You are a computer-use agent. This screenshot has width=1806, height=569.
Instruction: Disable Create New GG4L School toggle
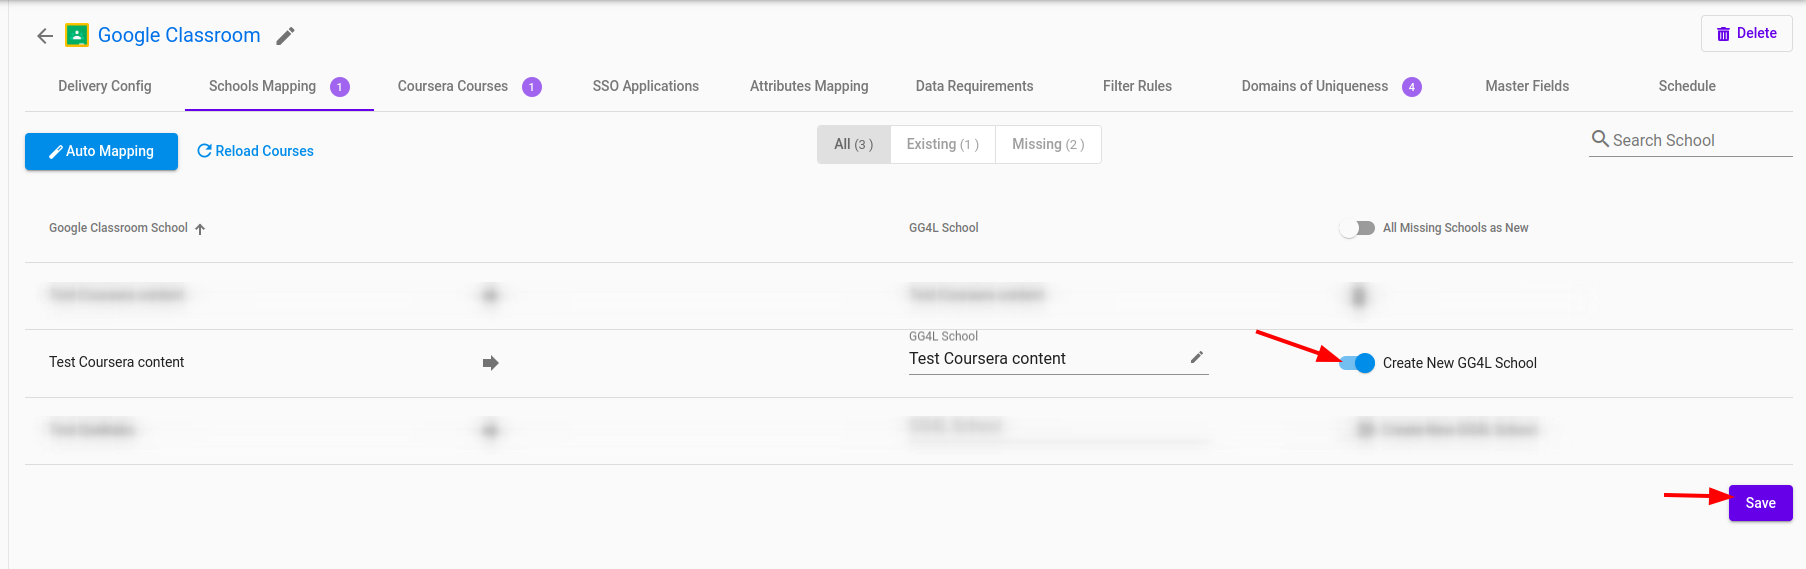(x=1357, y=363)
